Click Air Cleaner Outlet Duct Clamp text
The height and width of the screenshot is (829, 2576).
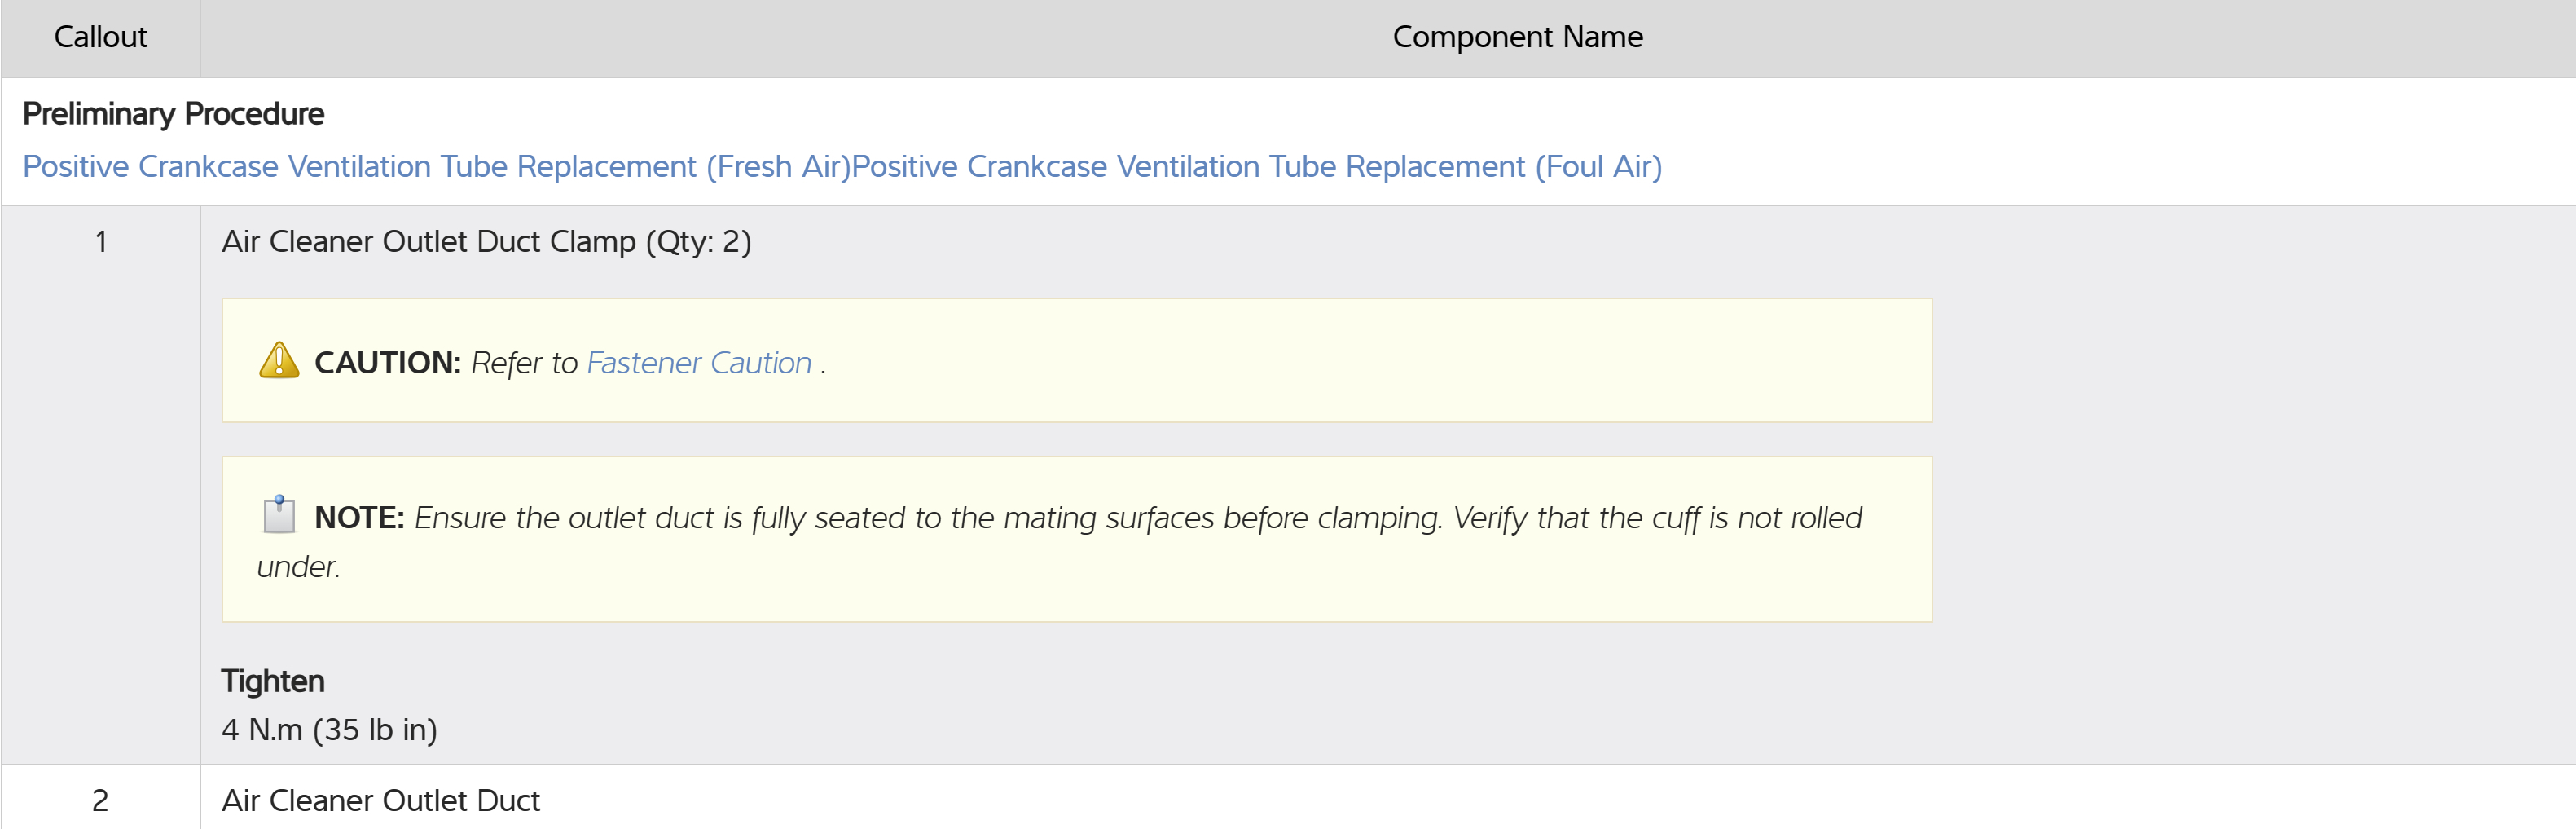pyautogui.click(x=428, y=242)
